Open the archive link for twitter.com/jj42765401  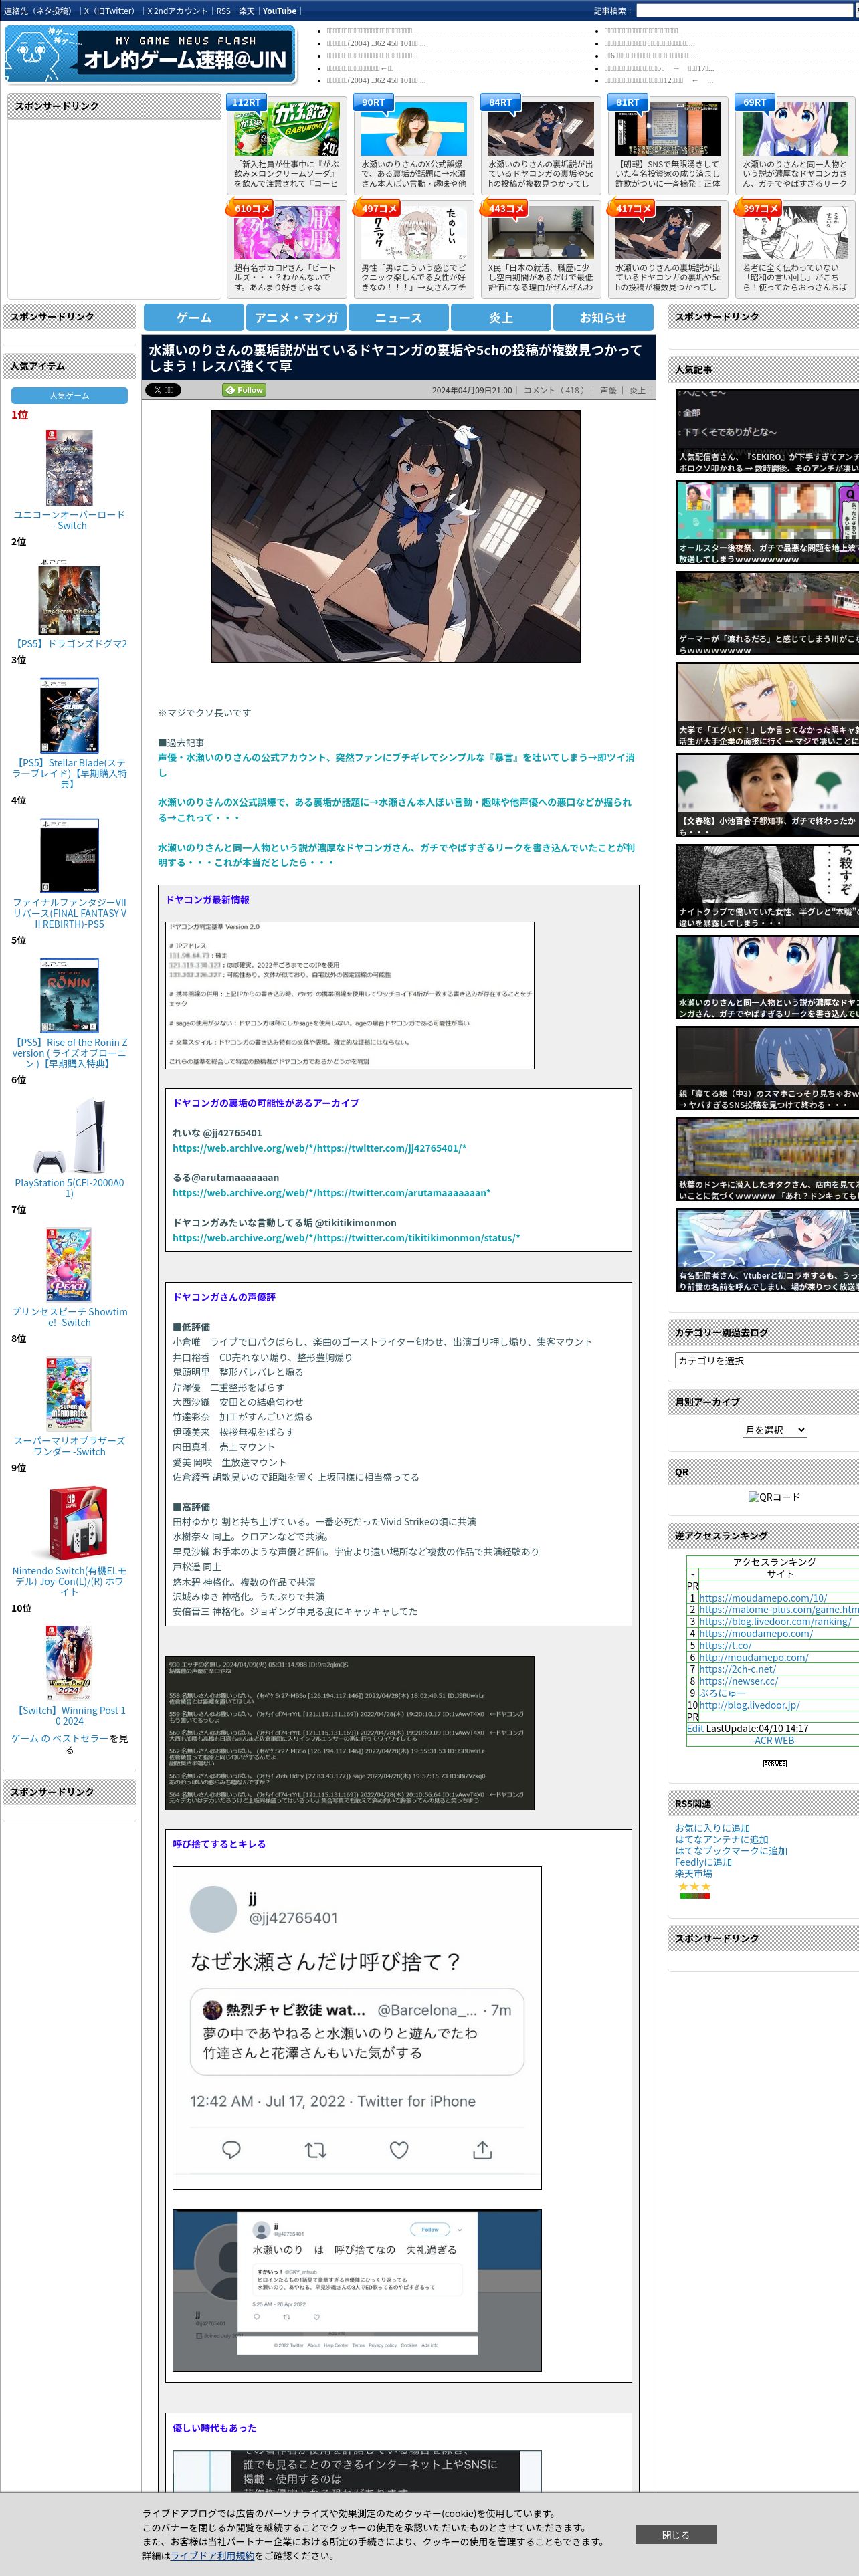tap(319, 1148)
